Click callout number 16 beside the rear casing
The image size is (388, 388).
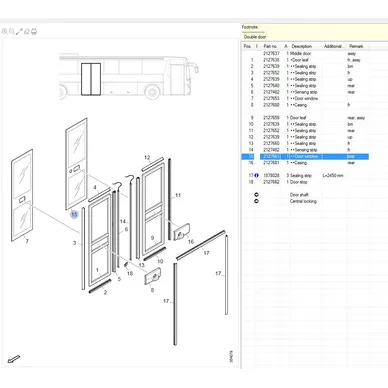pos(191,241)
